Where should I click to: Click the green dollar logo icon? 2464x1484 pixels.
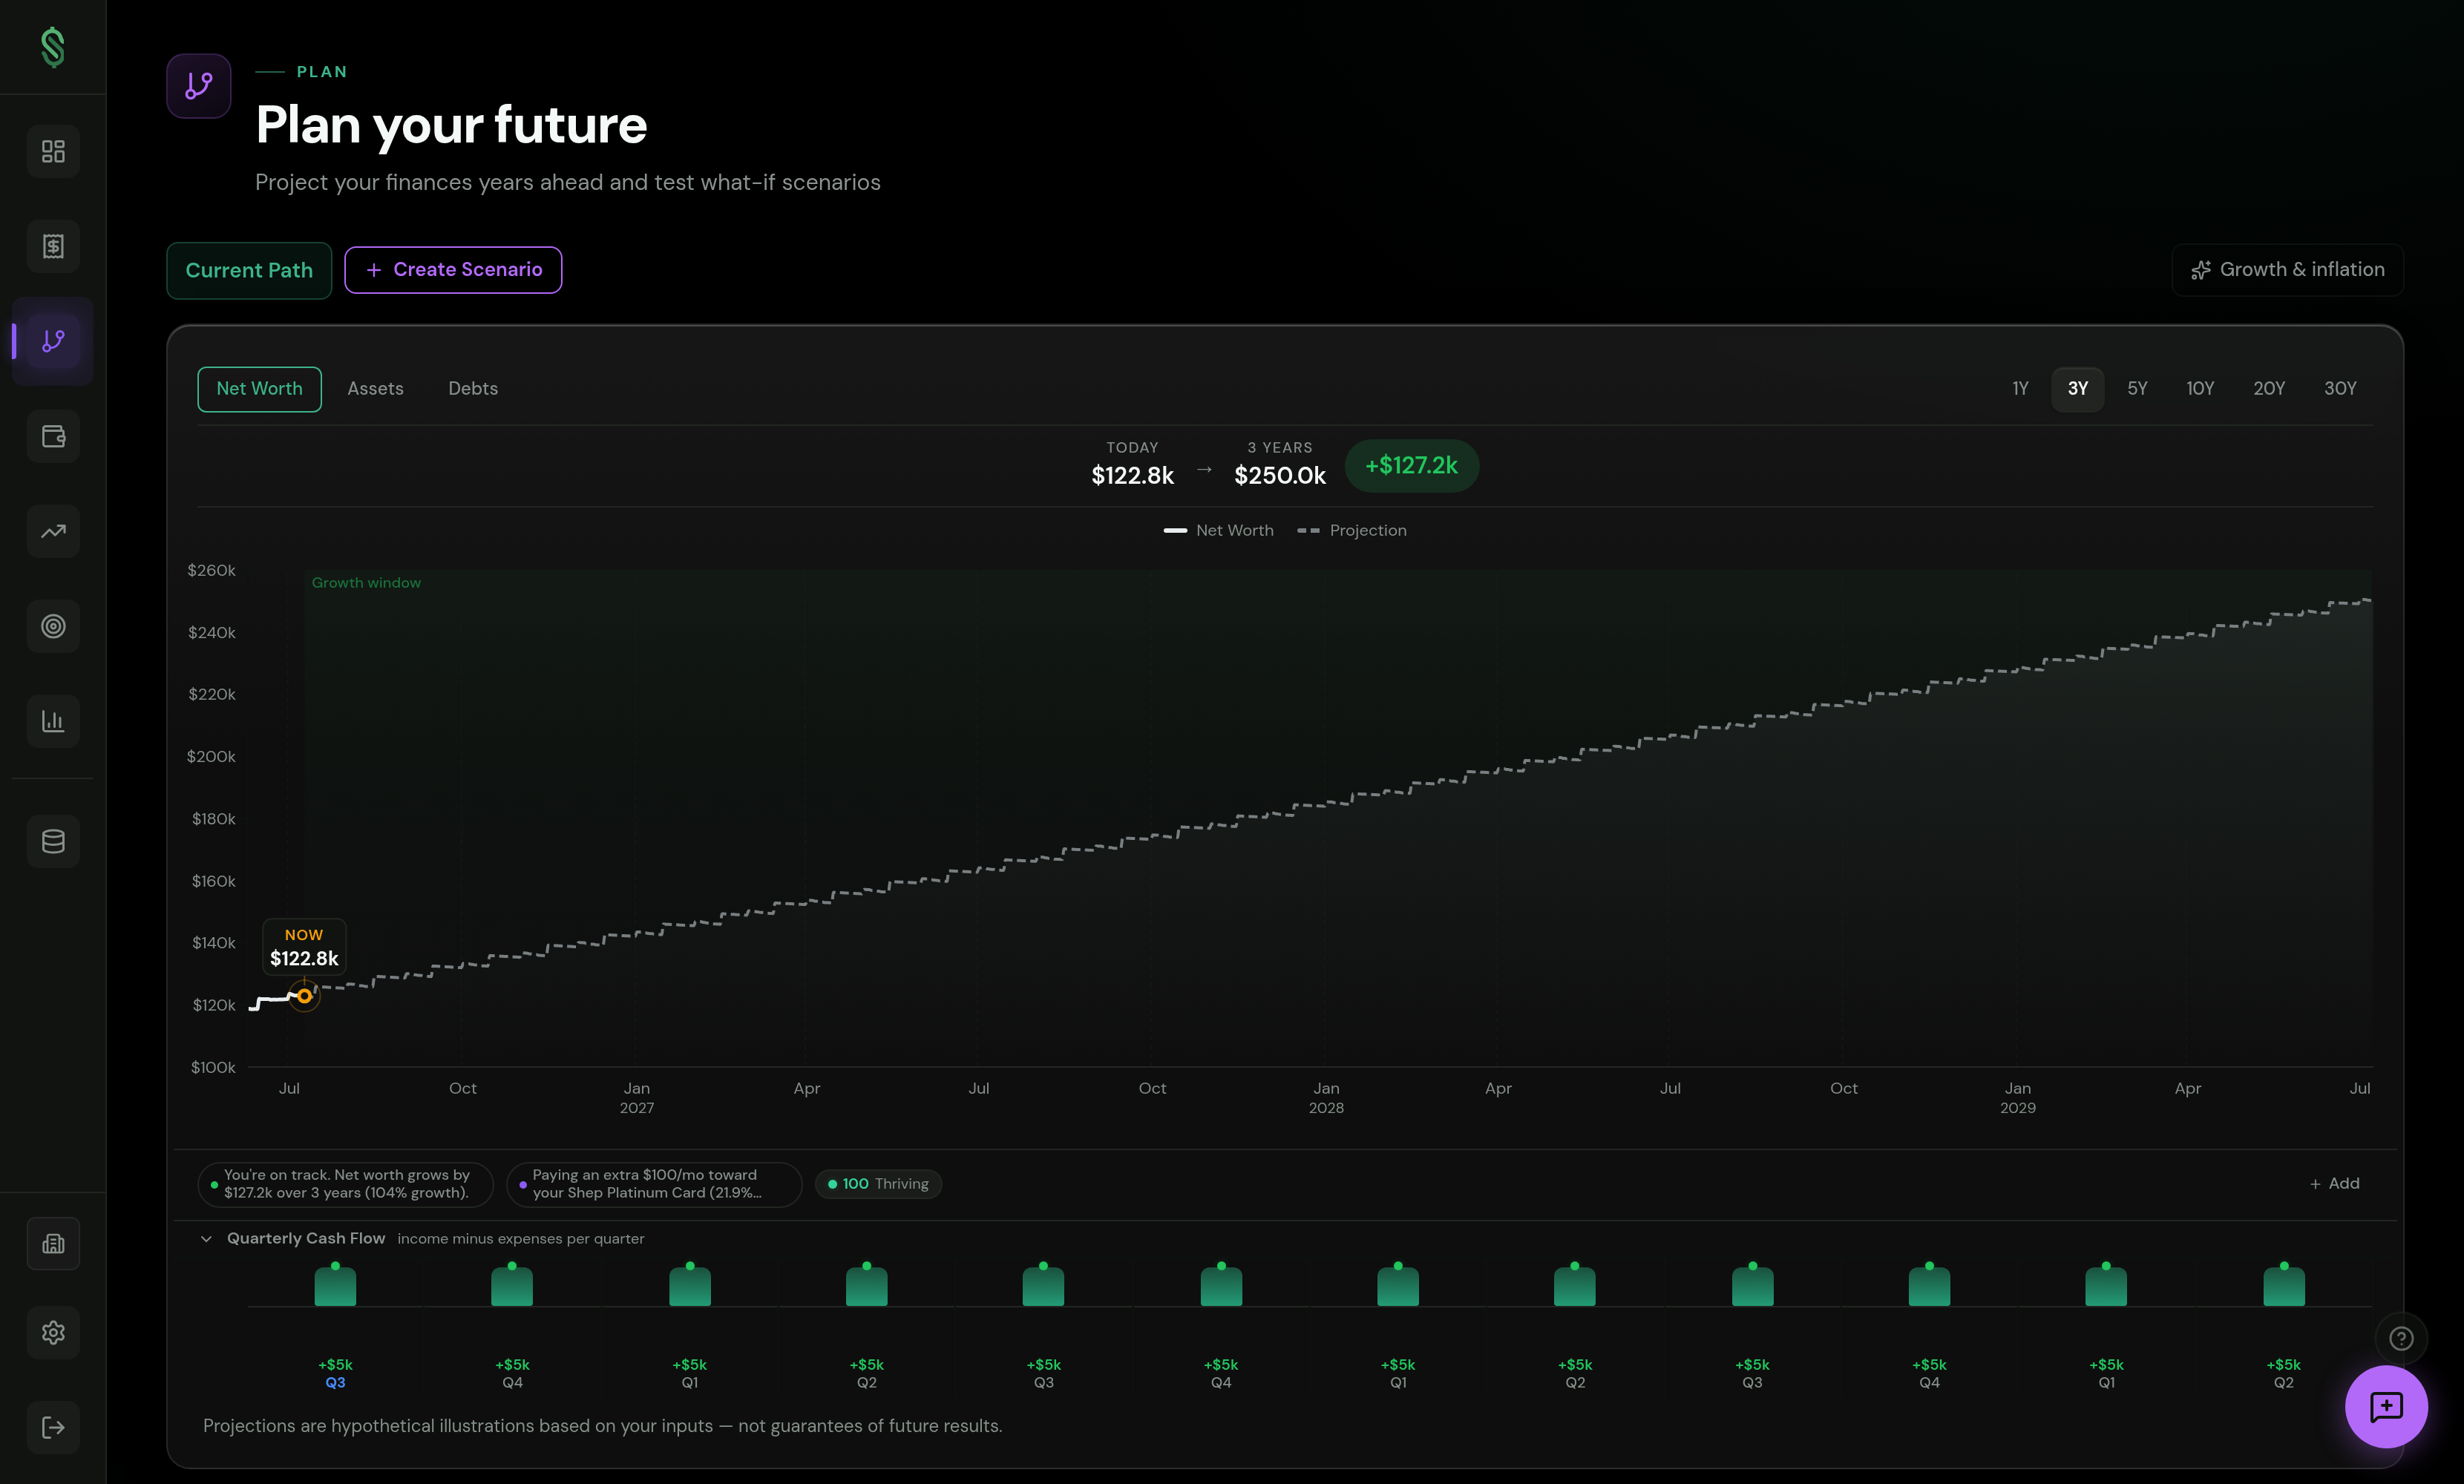[53, 47]
